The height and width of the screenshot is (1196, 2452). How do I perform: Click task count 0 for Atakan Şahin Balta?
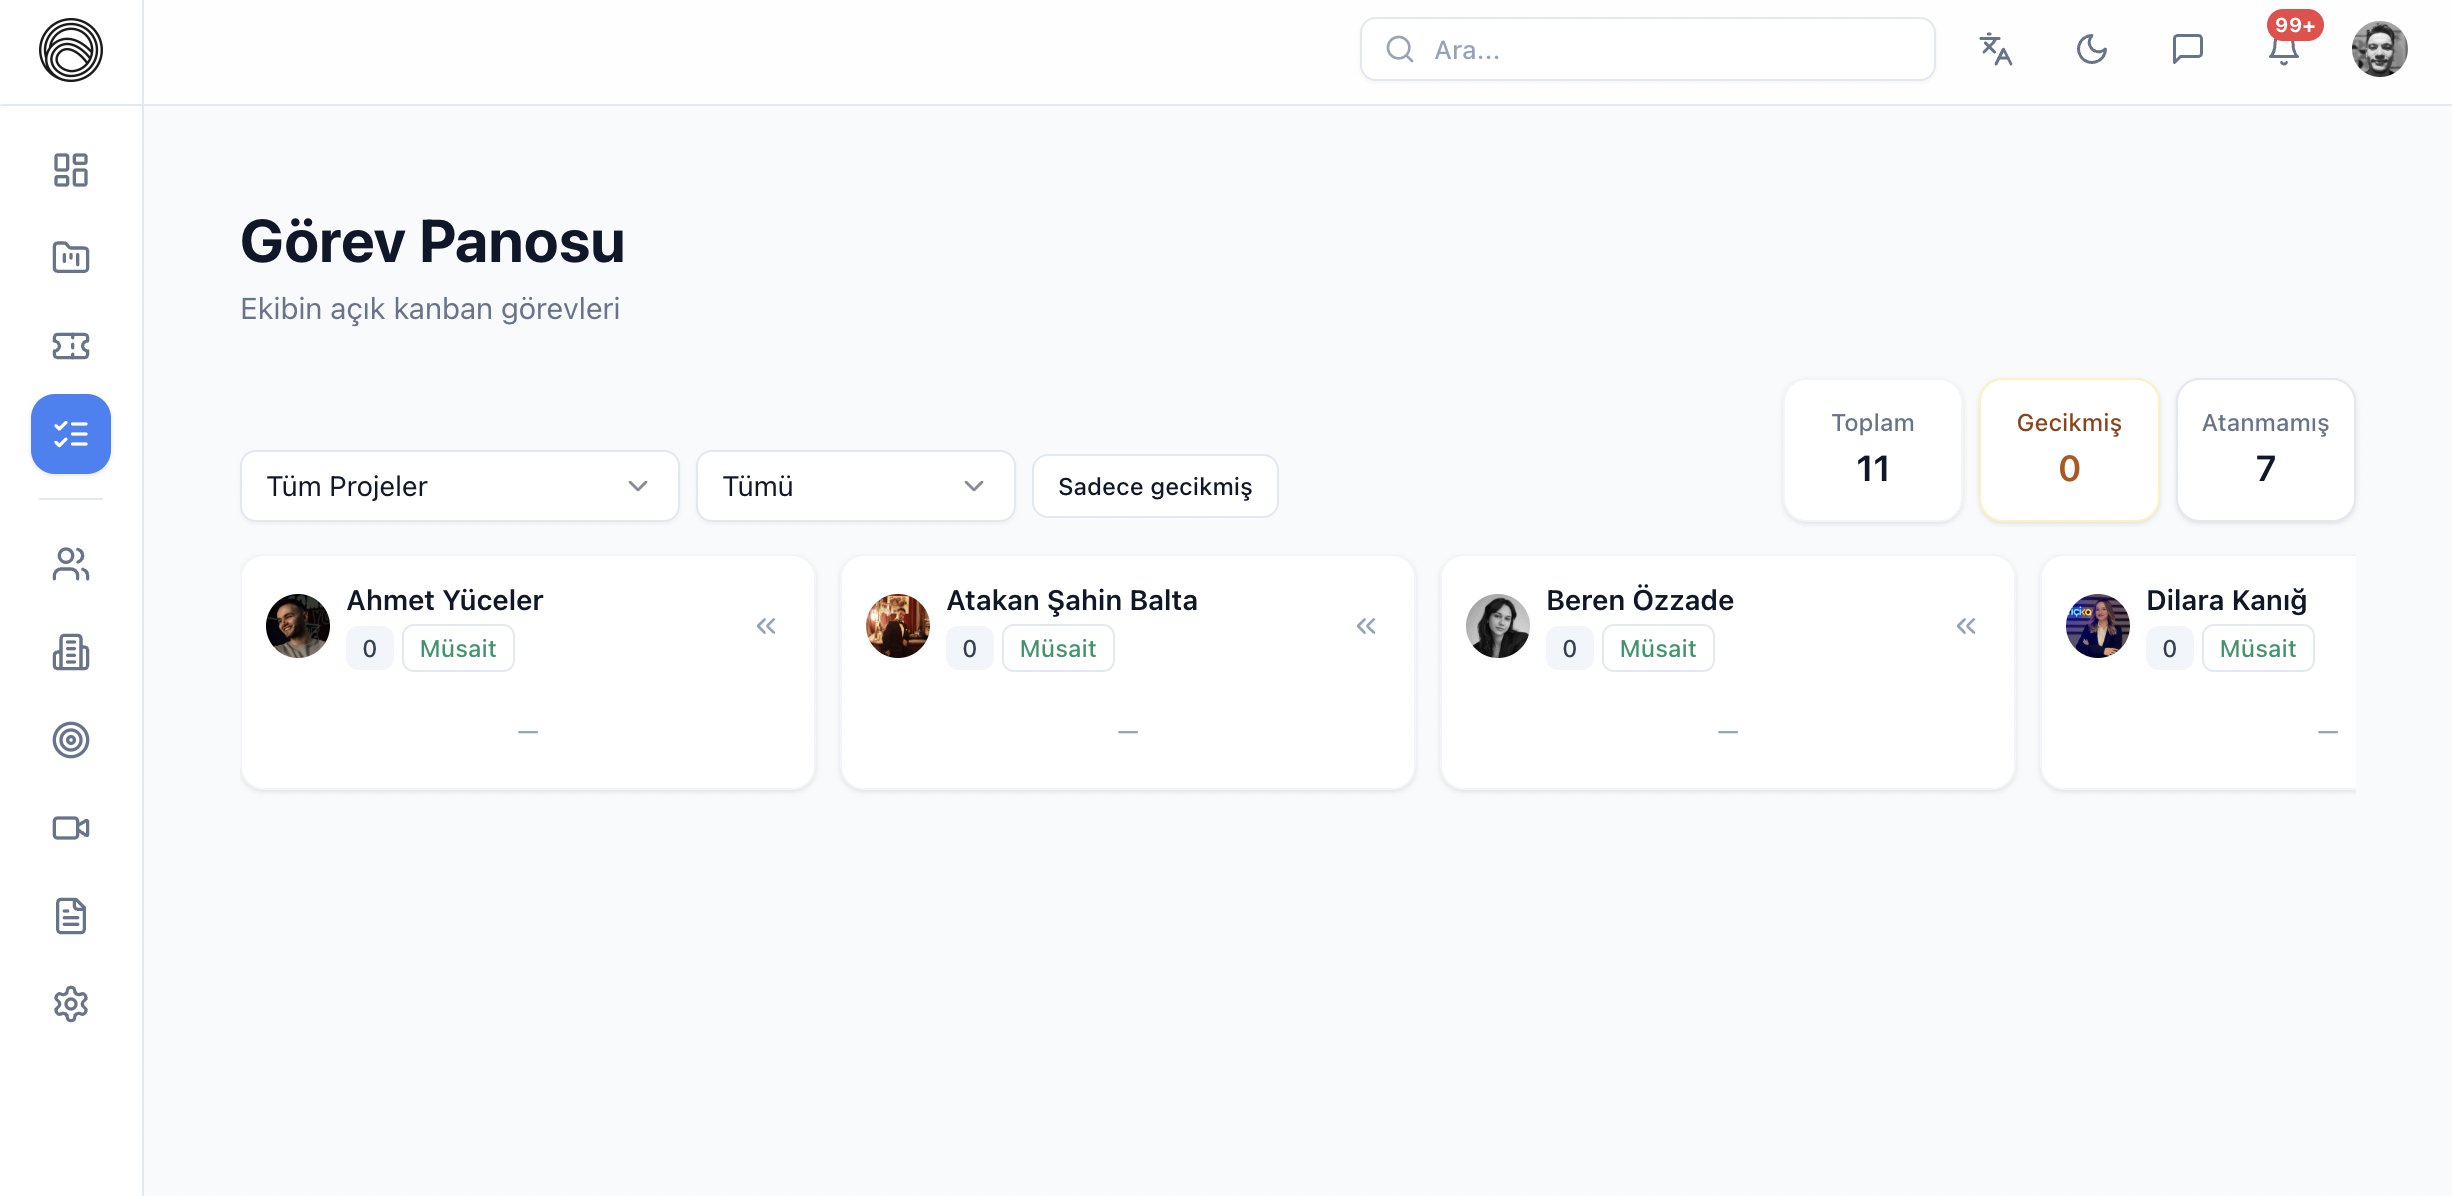970,648
